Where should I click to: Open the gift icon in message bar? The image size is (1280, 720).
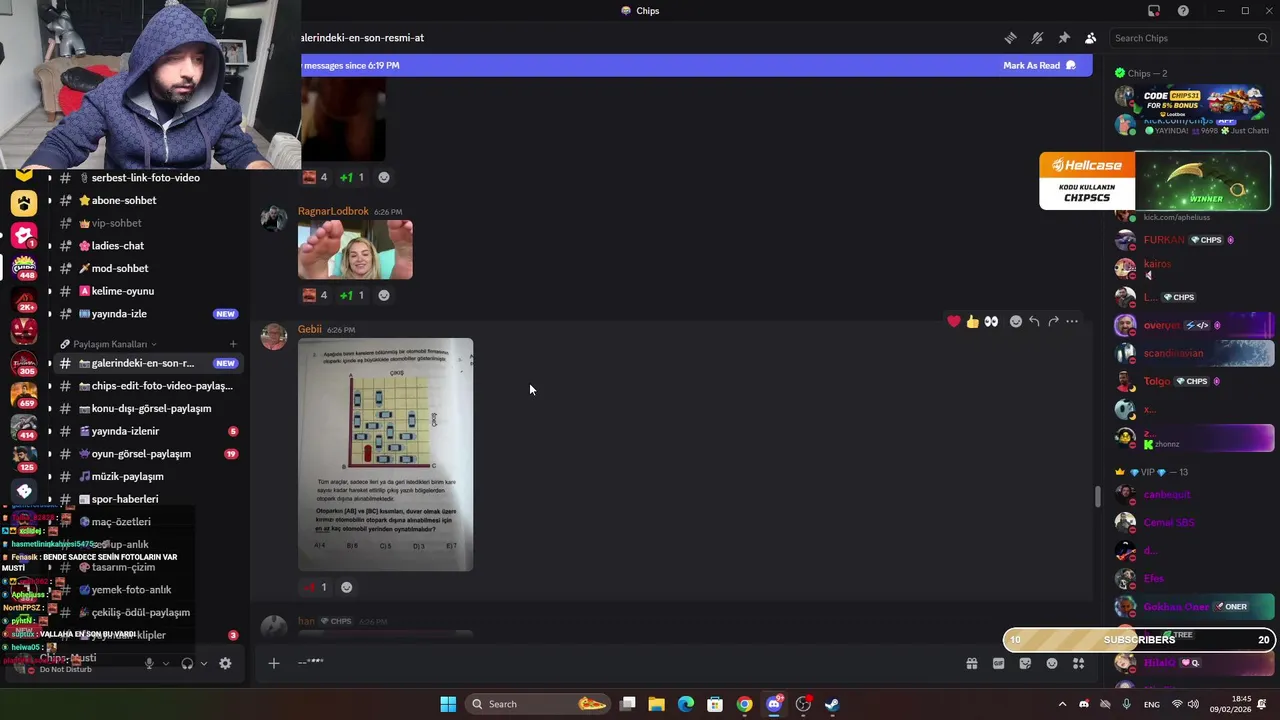coord(972,663)
